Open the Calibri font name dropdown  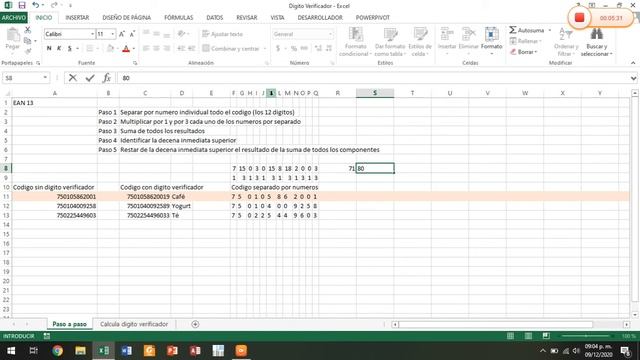coord(93,34)
